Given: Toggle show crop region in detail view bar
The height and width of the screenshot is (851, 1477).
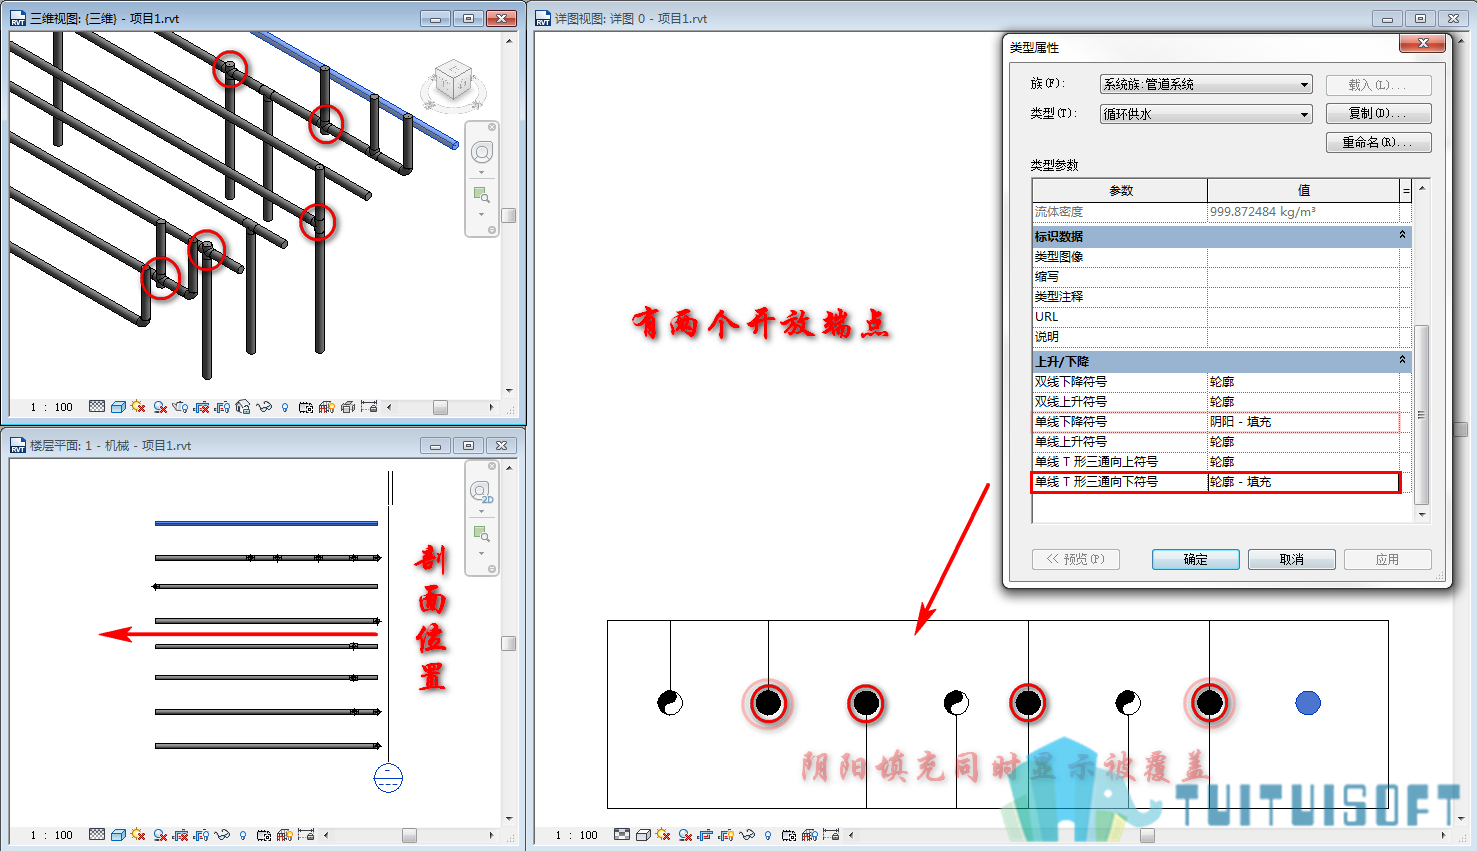Looking at the screenshot, I should point(726,834).
